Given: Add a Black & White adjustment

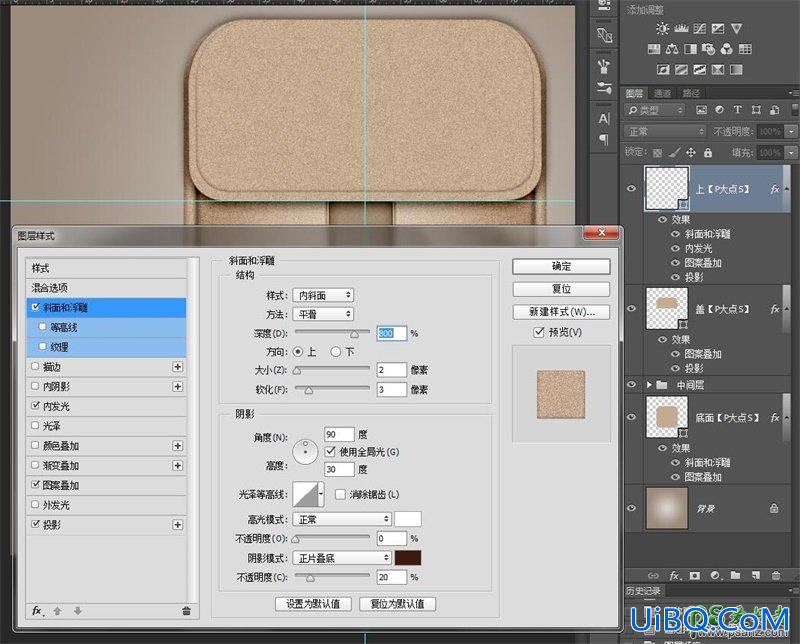Looking at the screenshot, I should point(690,49).
